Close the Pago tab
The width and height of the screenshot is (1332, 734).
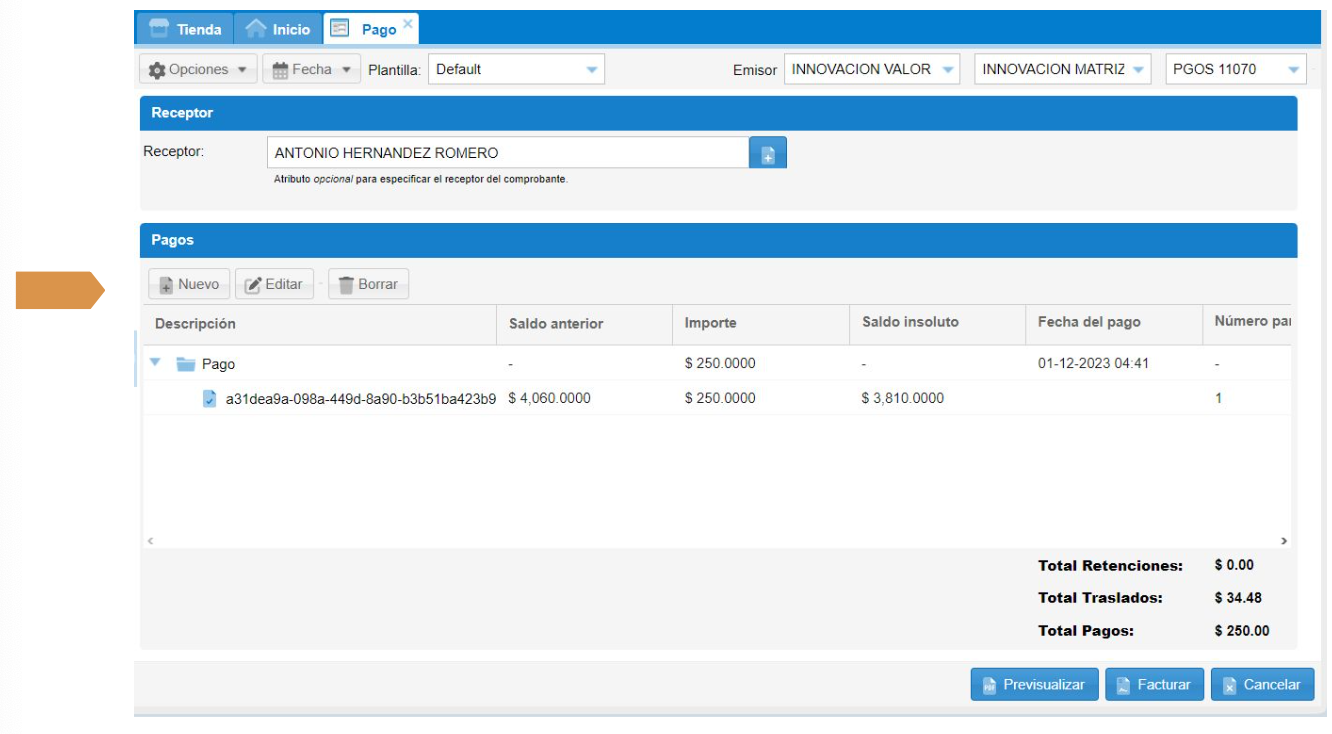408,22
